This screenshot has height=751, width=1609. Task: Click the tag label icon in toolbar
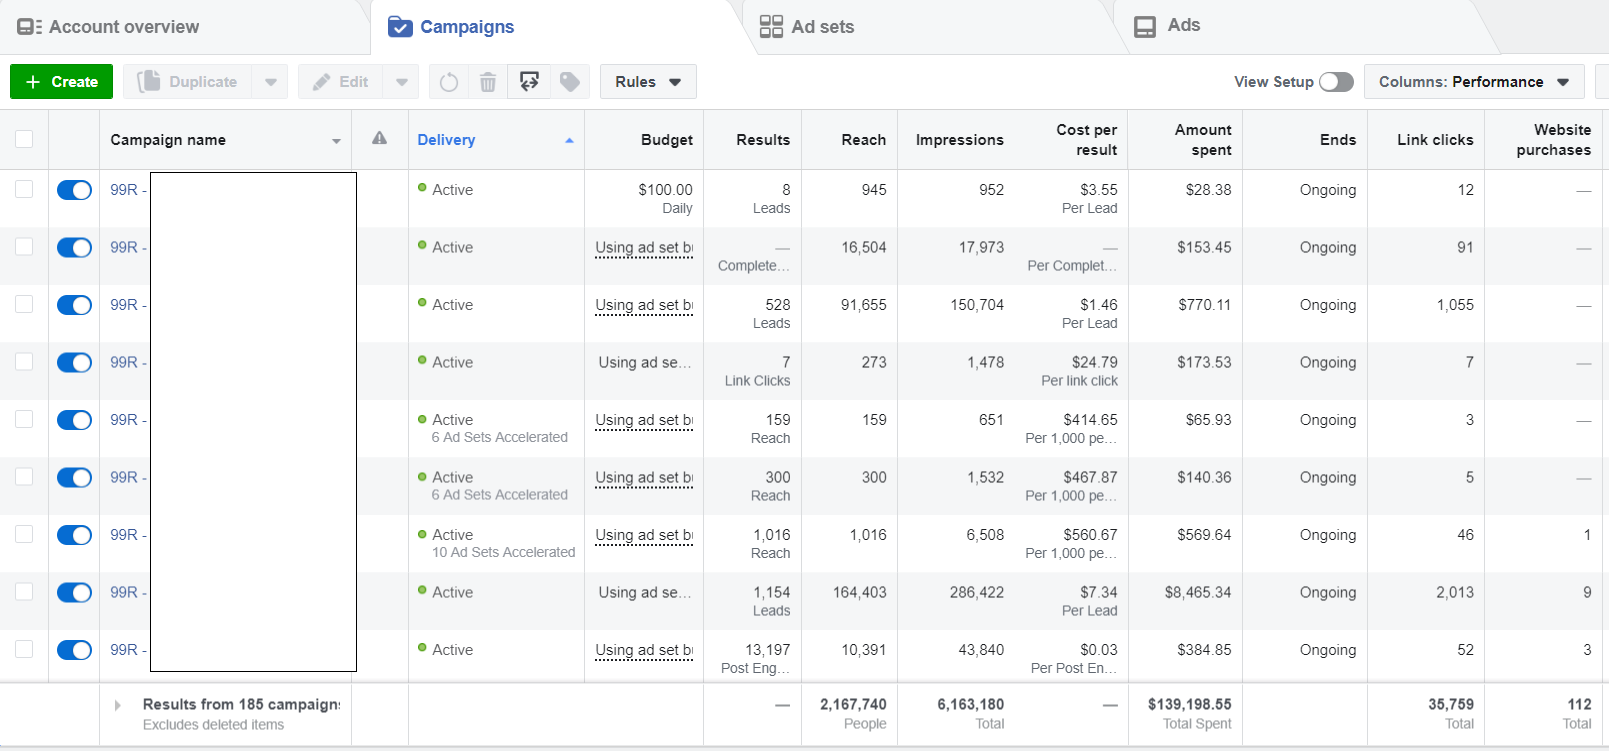[x=570, y=82]
